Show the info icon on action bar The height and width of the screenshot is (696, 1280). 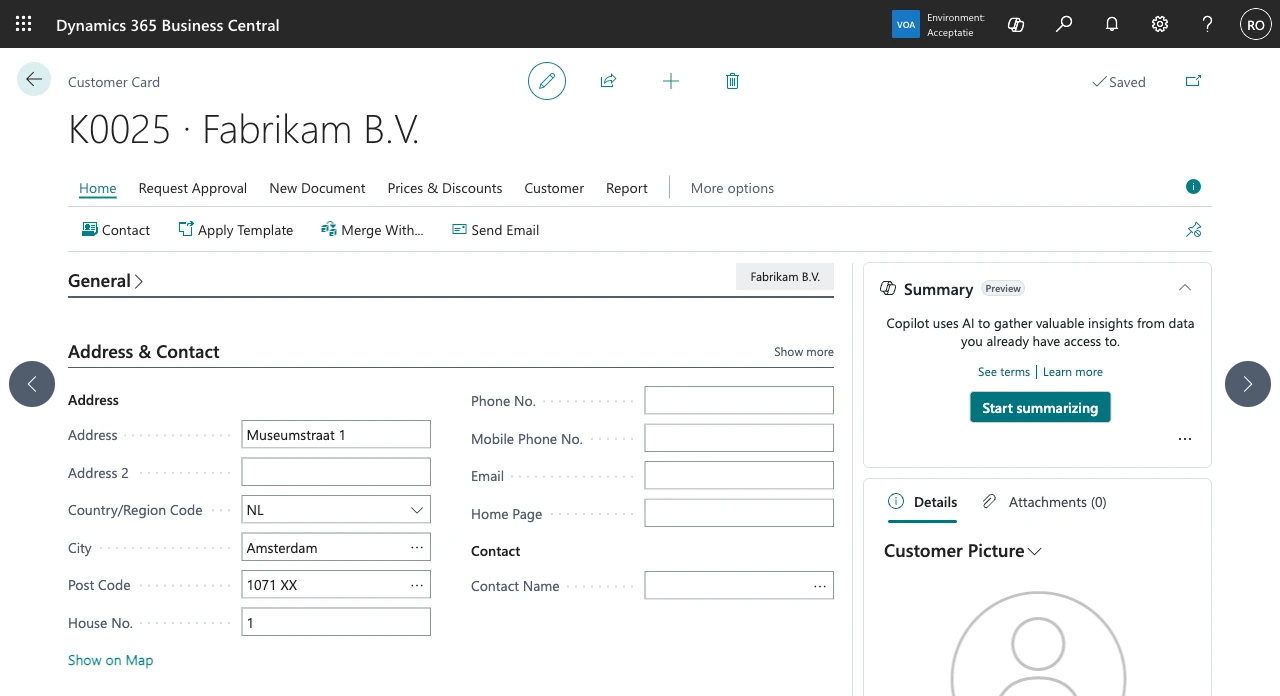[x=1193, y=186]
